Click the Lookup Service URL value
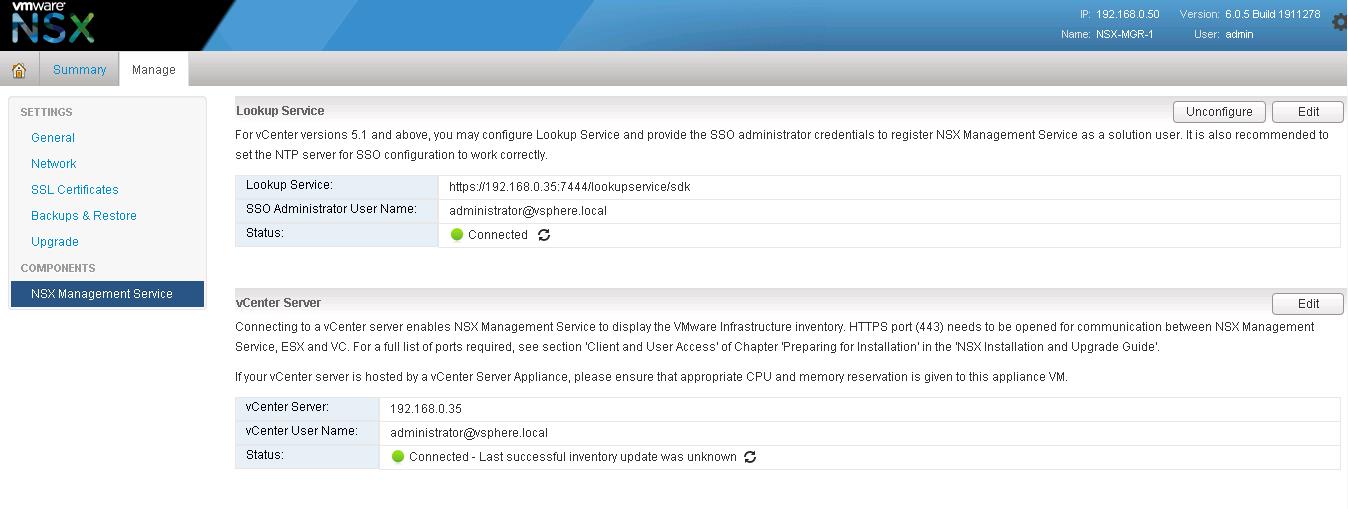The width and height of the screenshot is (1348, 509). [x=570, y=187]
